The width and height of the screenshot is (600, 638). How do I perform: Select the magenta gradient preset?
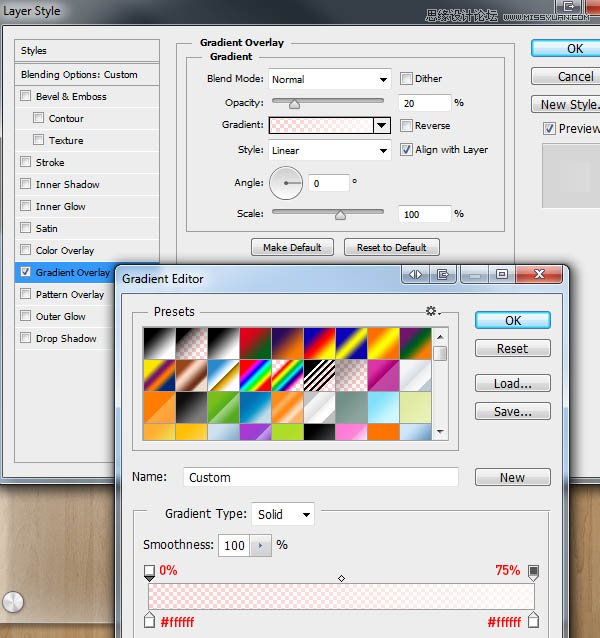coord(383,375)
